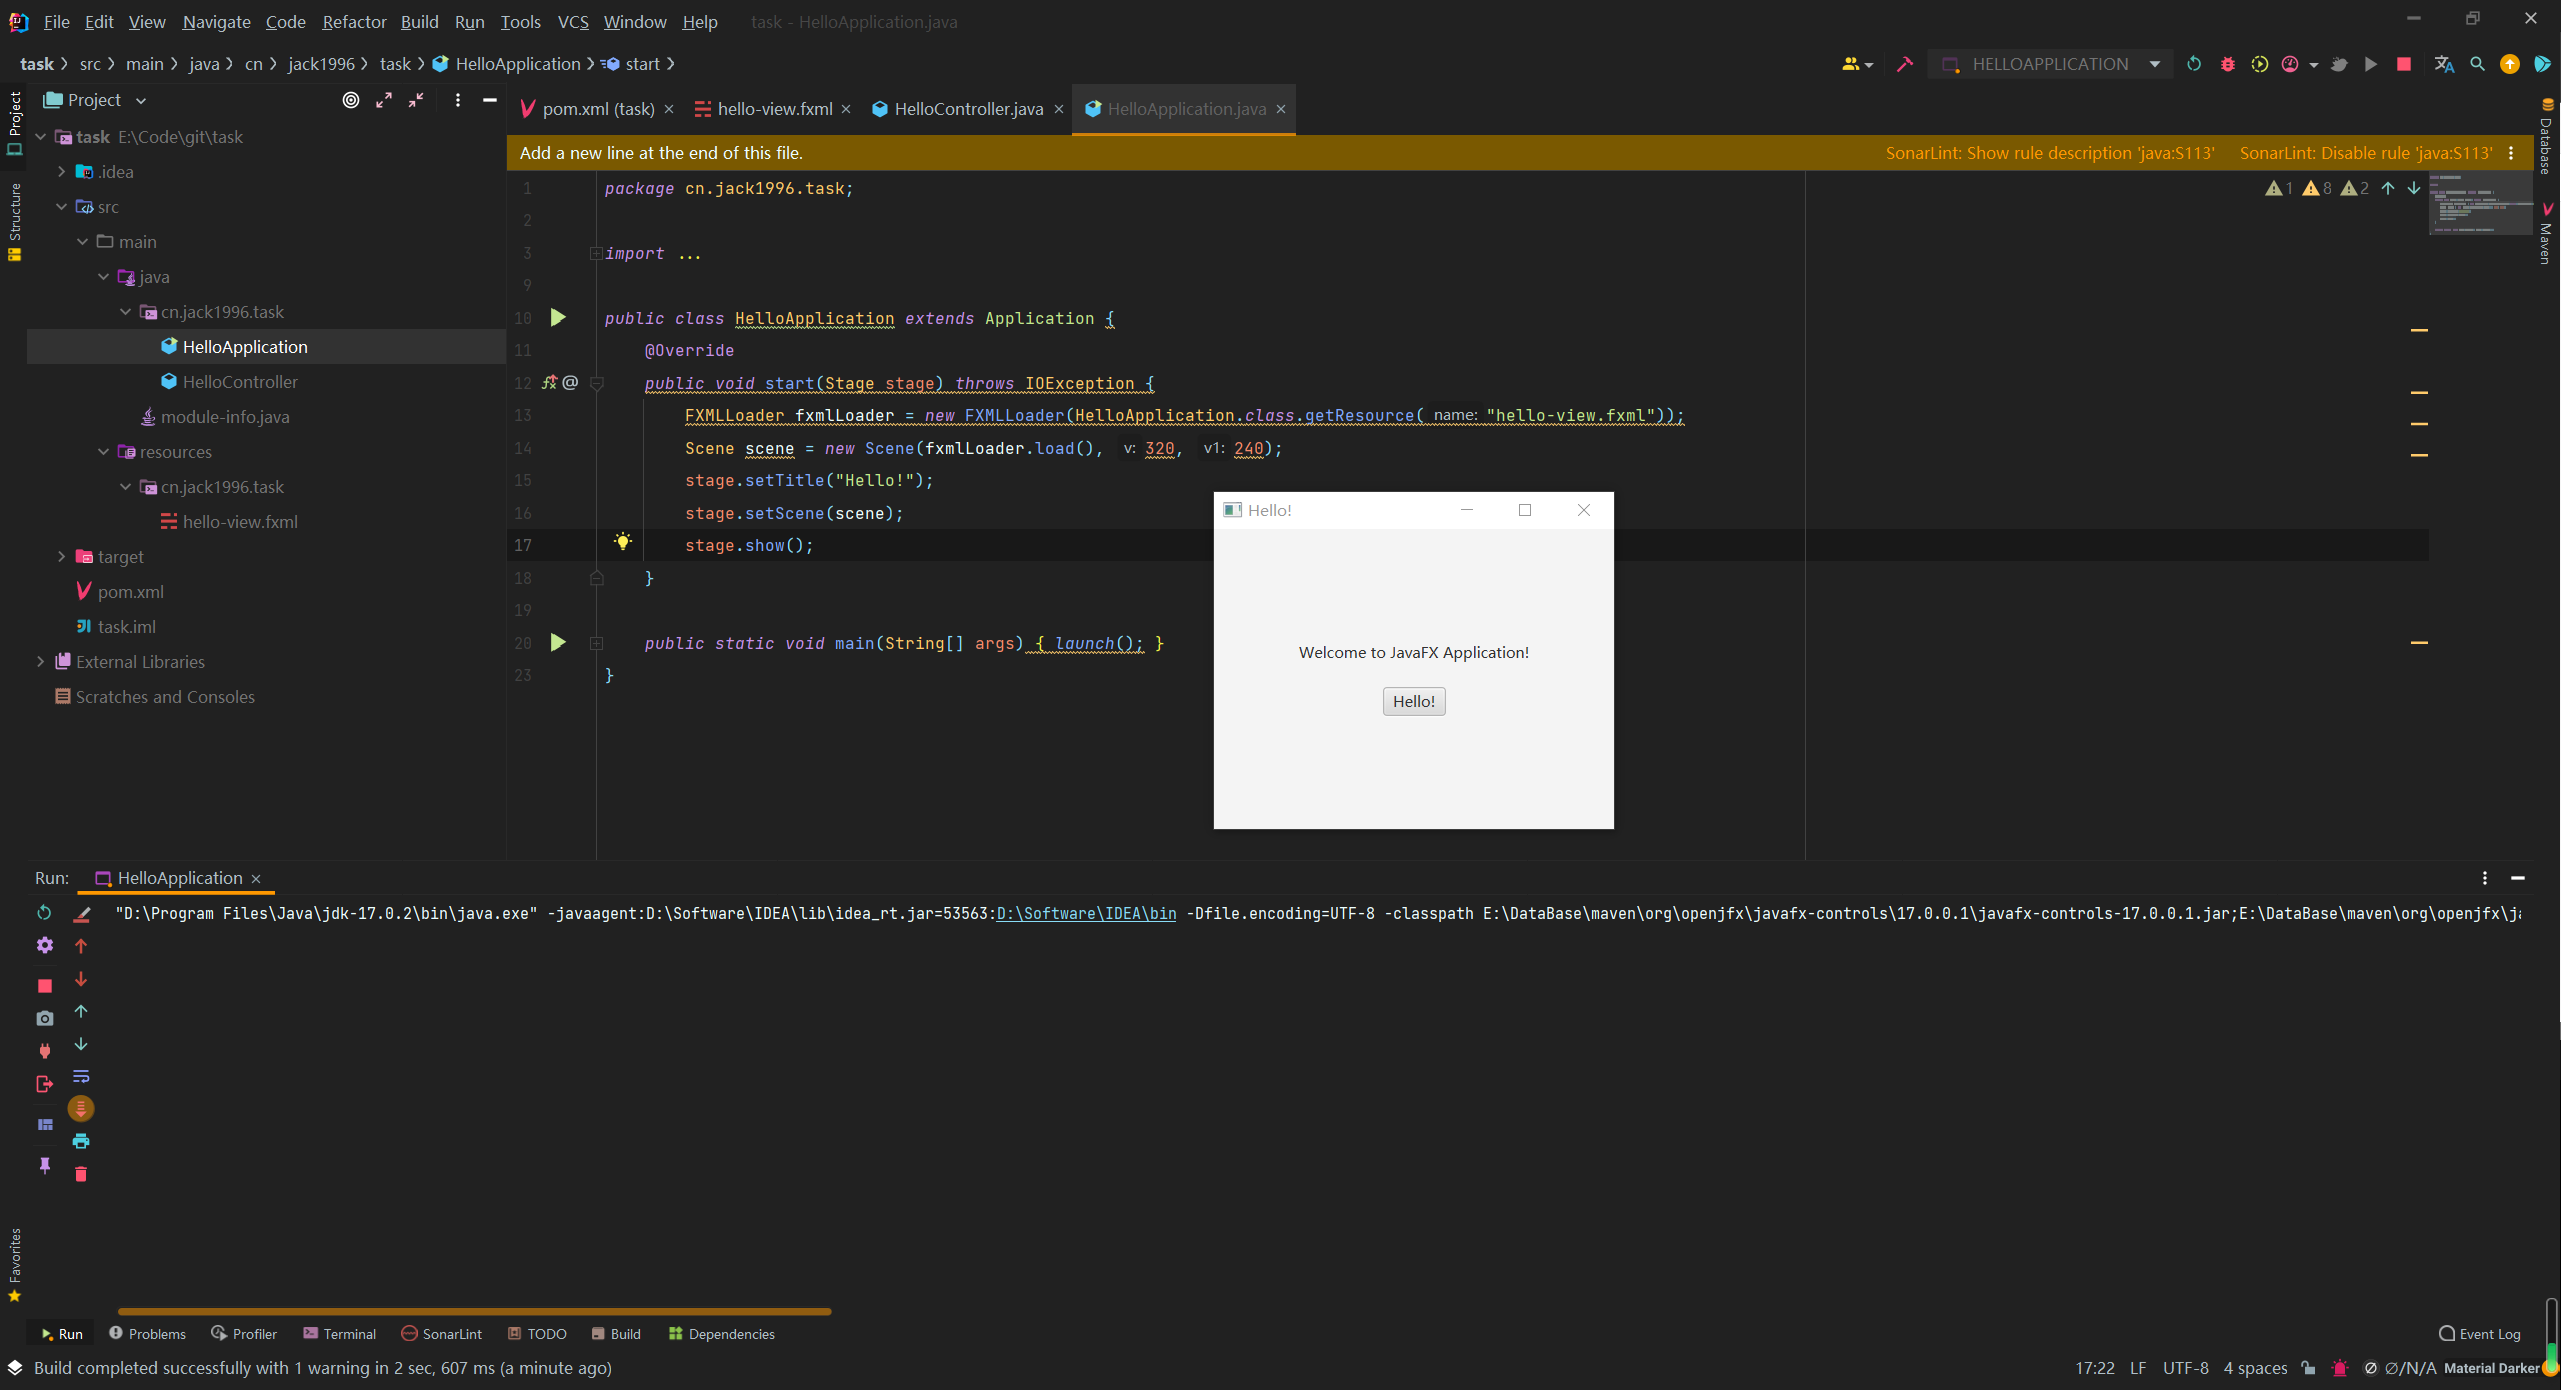The image size is (2561, 1390).
Task: Select Soft-Wrap in the Run console toolbar
Action: click(x=81, y=1077)
